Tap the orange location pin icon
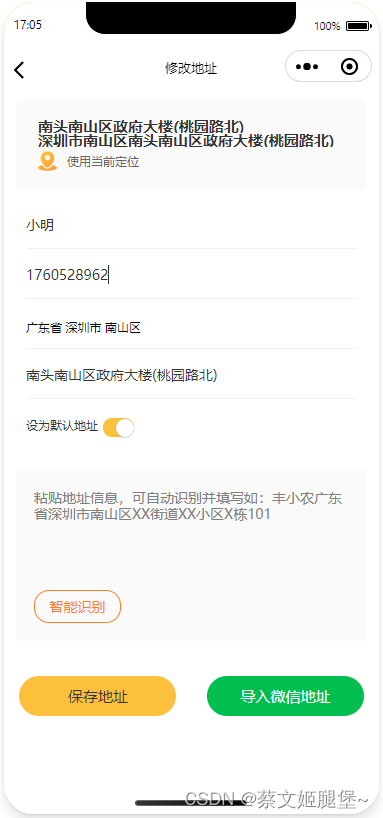The width and height of the screenshot is (383, 818). pyautogui.click(x=47, y=161)
